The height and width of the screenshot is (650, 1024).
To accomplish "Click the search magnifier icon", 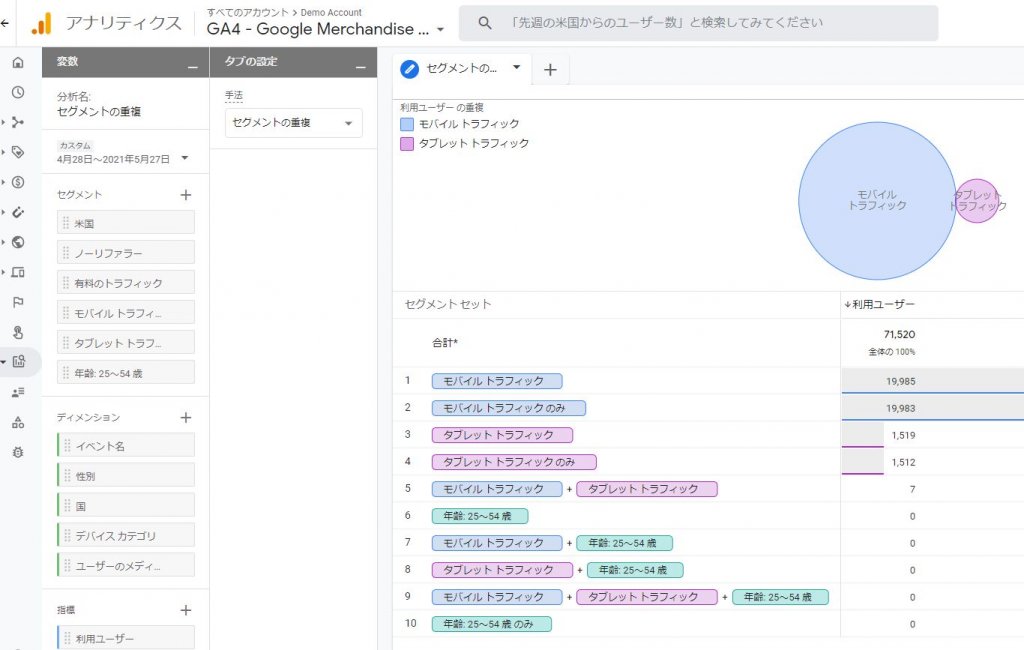I will [x=485, y=23].
